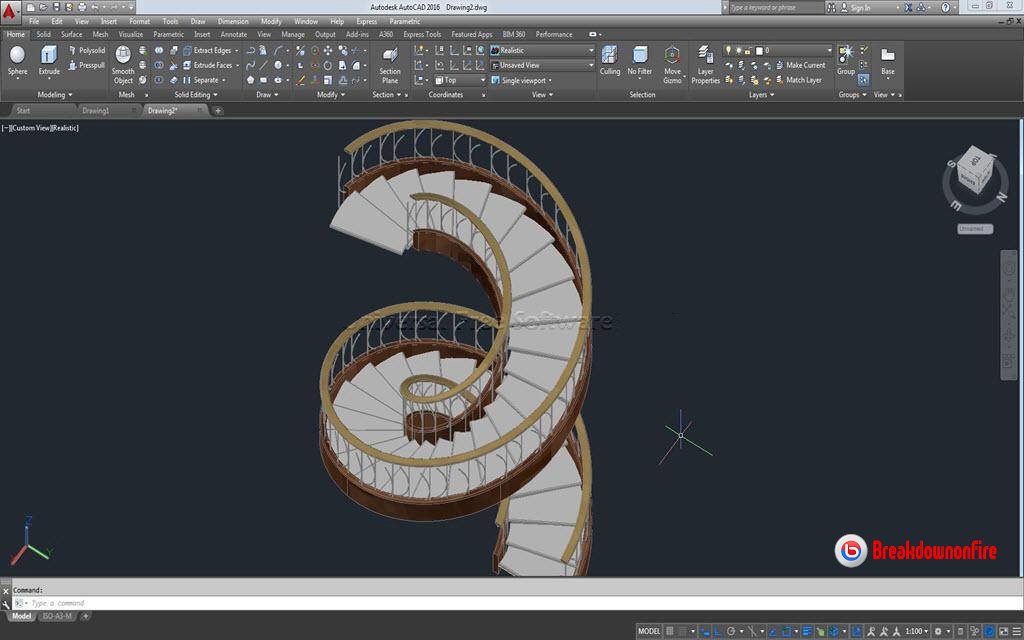The width and height of the screenshot is (1024, 640).
Task: Toggle Clean Screen icon in status bar
Action: pyautogui.click(x=1004, y=631)
